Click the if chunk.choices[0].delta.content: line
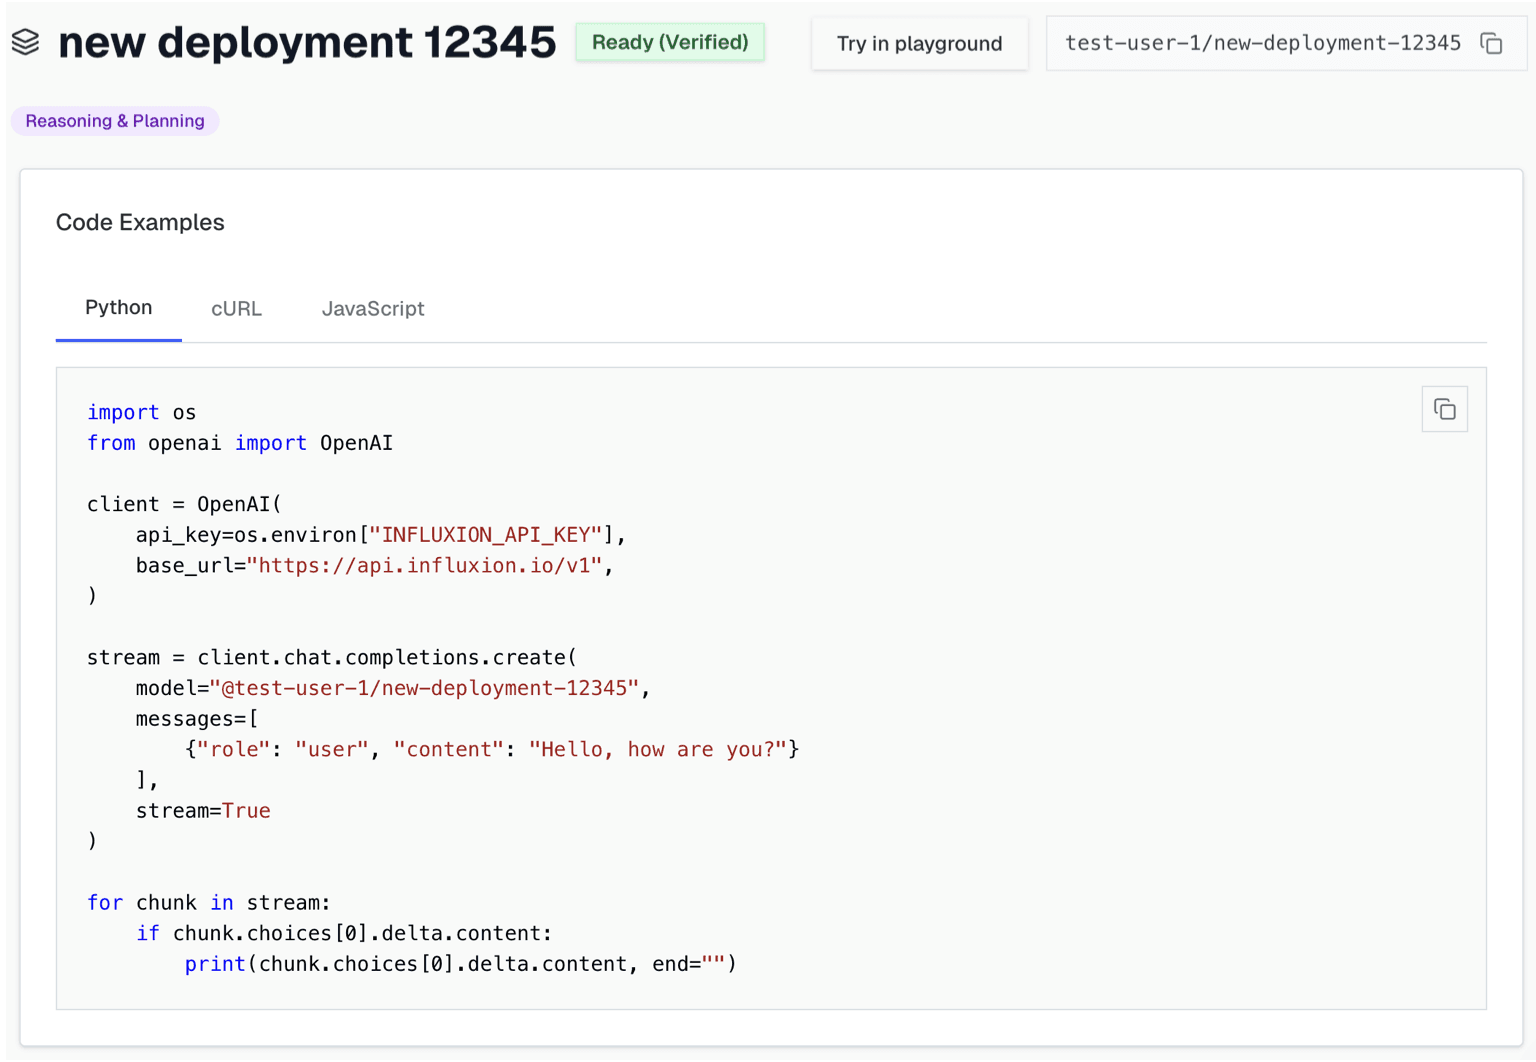This screenshot has width=1536, height=1062. pos(344,933)
